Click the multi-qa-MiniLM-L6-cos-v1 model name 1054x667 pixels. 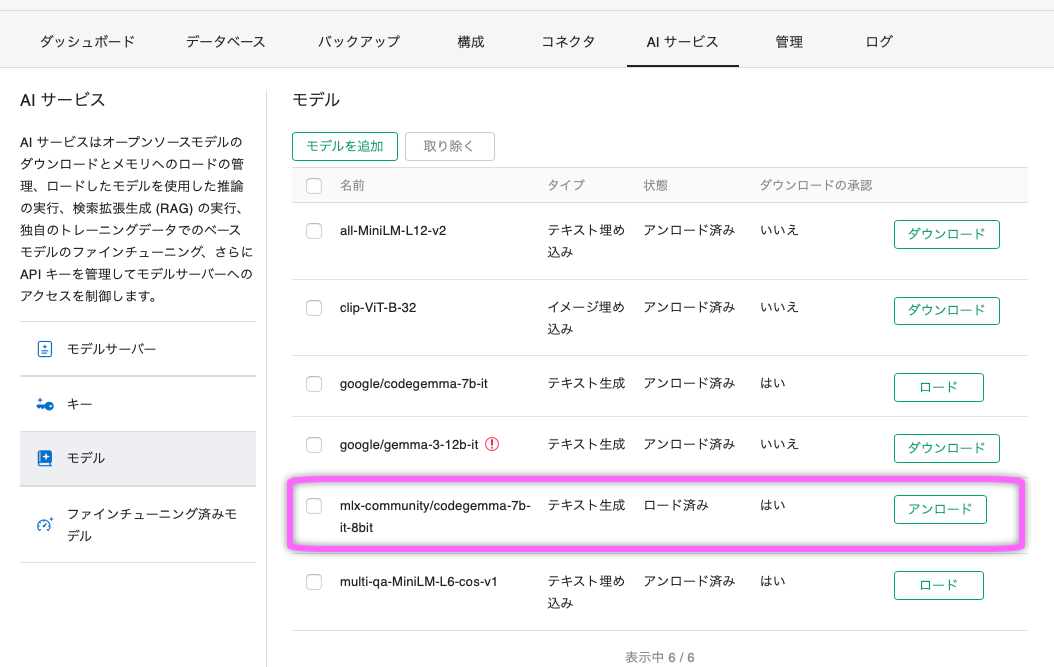click(418, 582)
